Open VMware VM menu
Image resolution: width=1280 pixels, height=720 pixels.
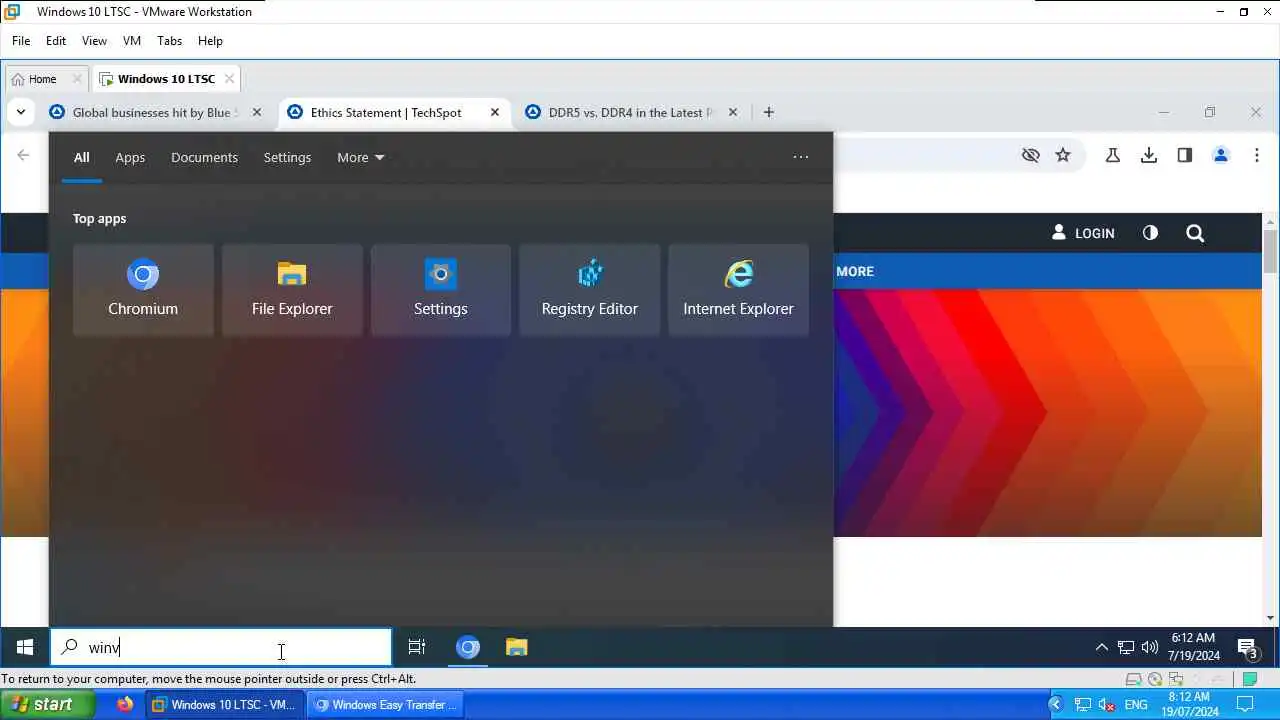coord(131,41)
